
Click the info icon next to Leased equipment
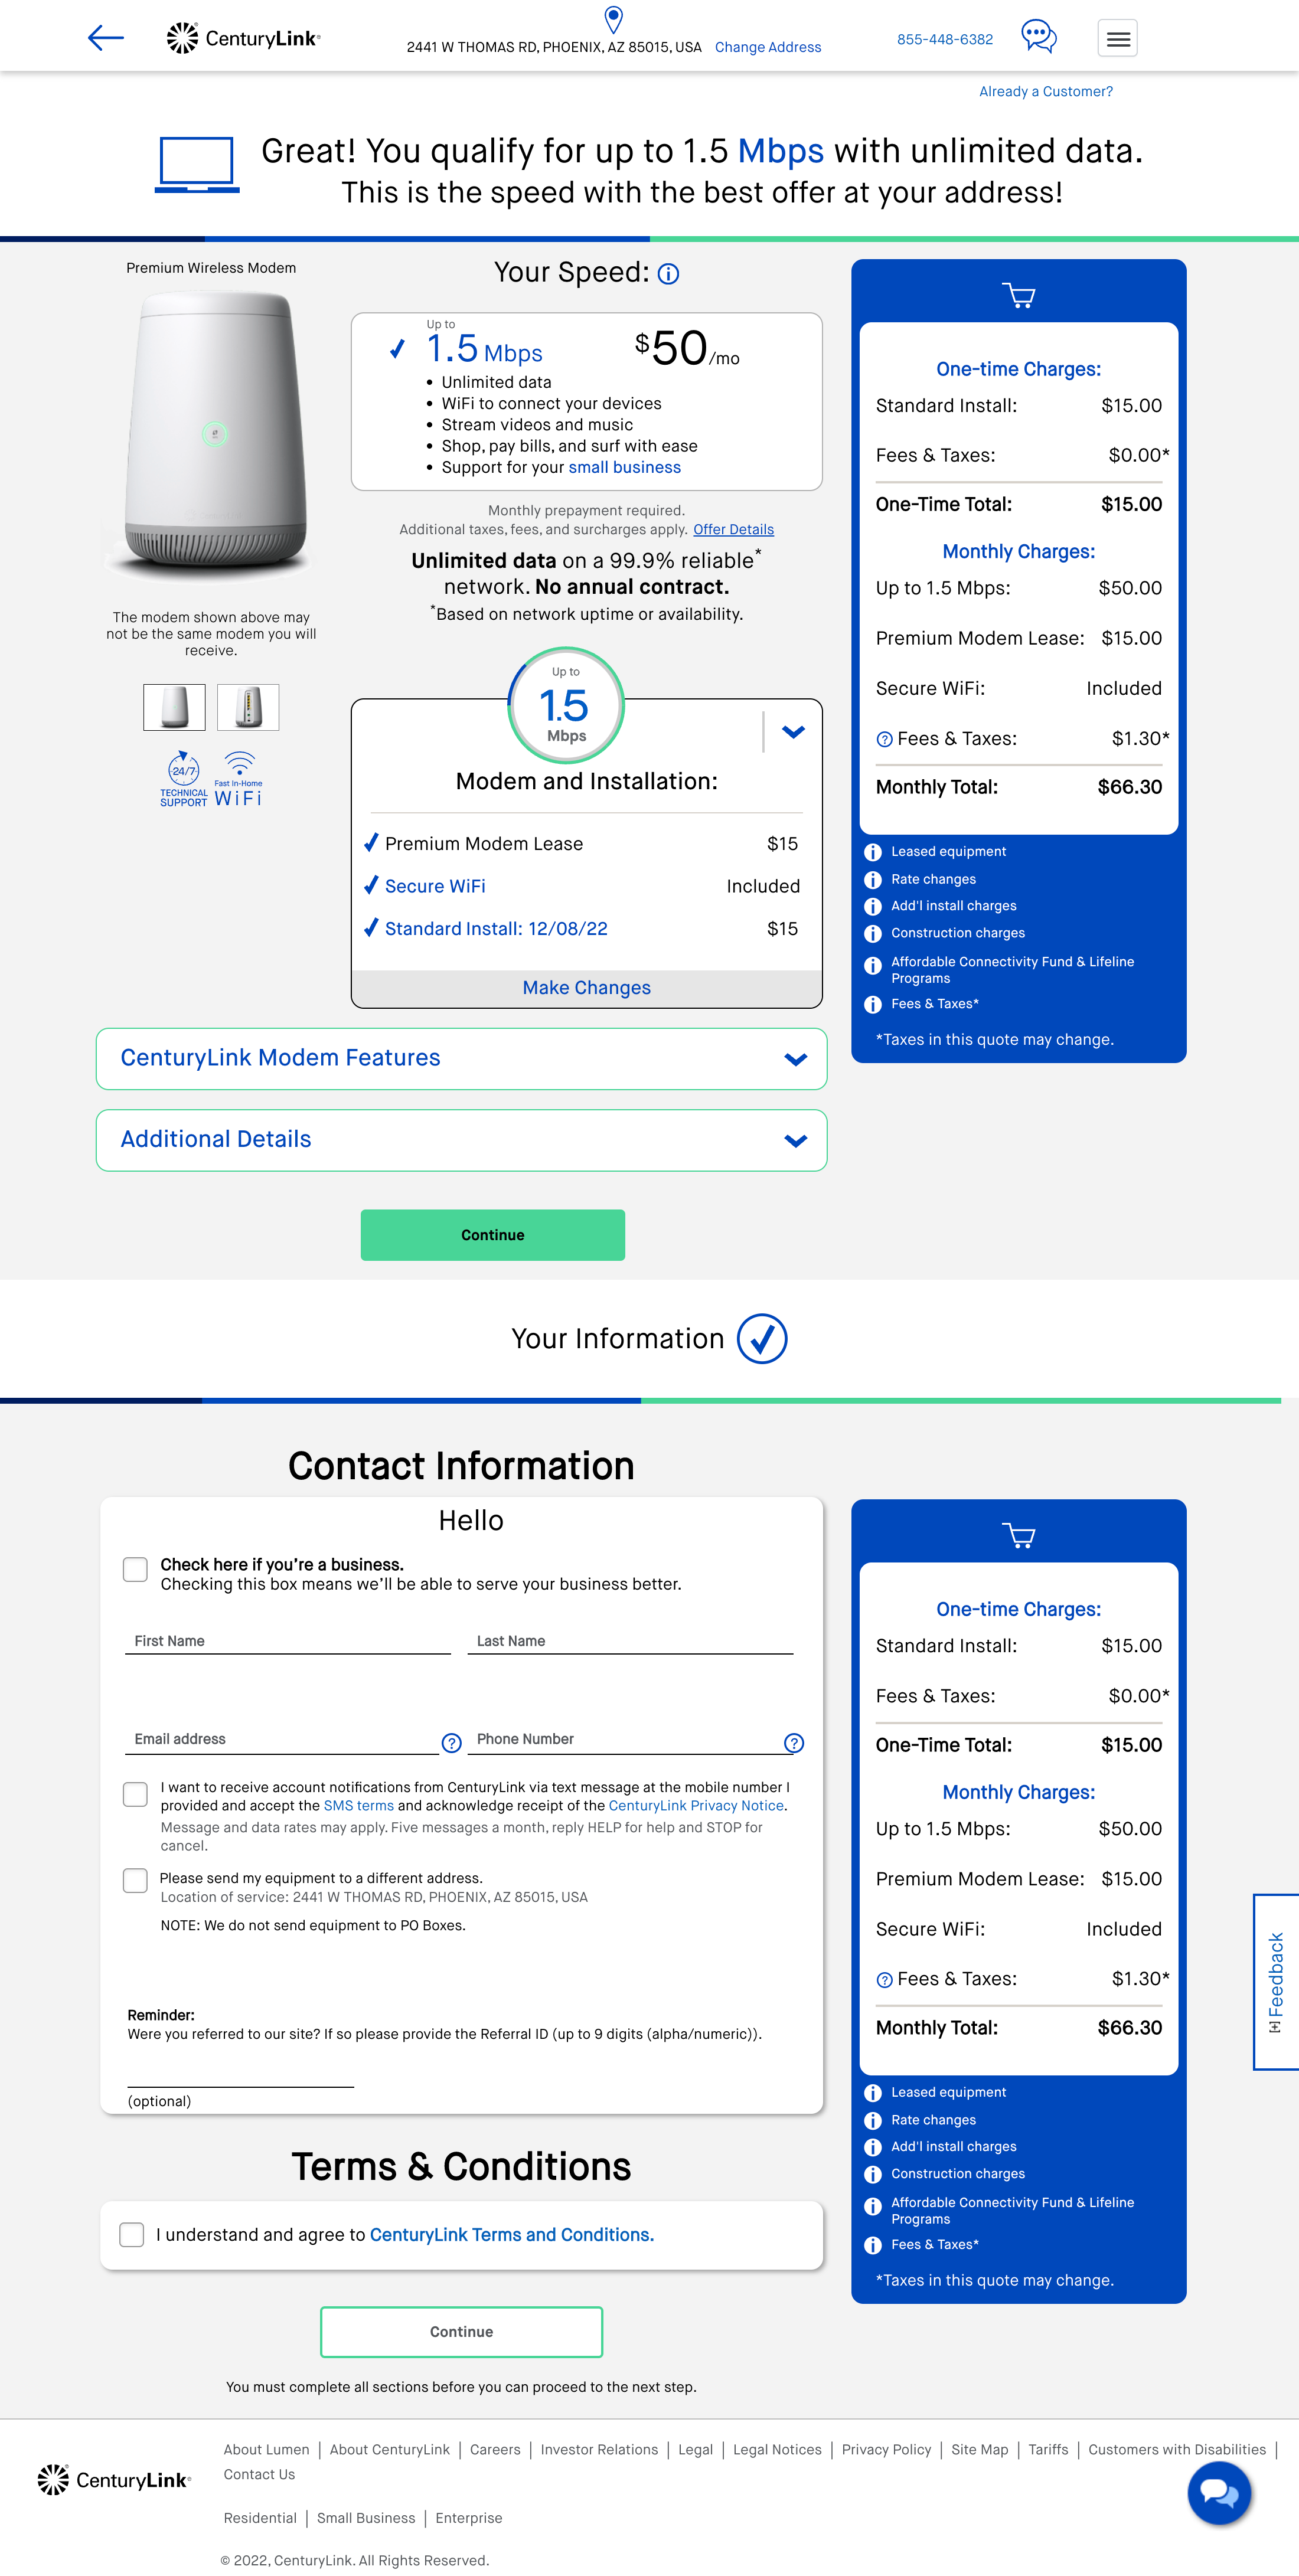click(872, 852)
